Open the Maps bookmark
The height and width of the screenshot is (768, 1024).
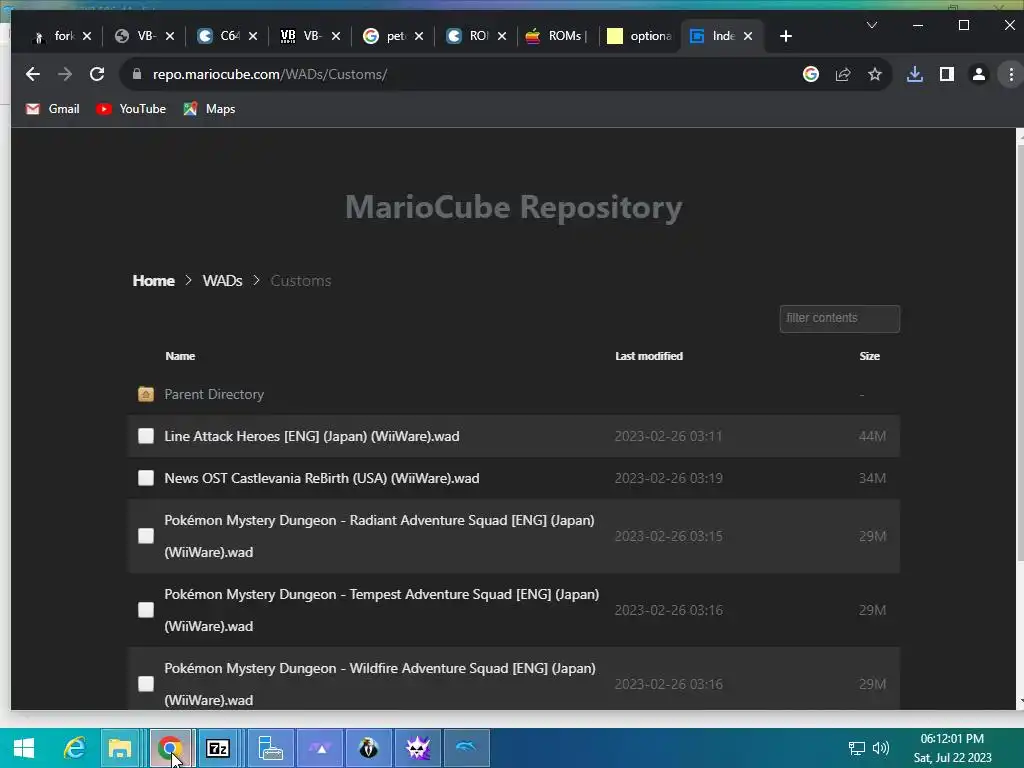[x=209, y=109]
